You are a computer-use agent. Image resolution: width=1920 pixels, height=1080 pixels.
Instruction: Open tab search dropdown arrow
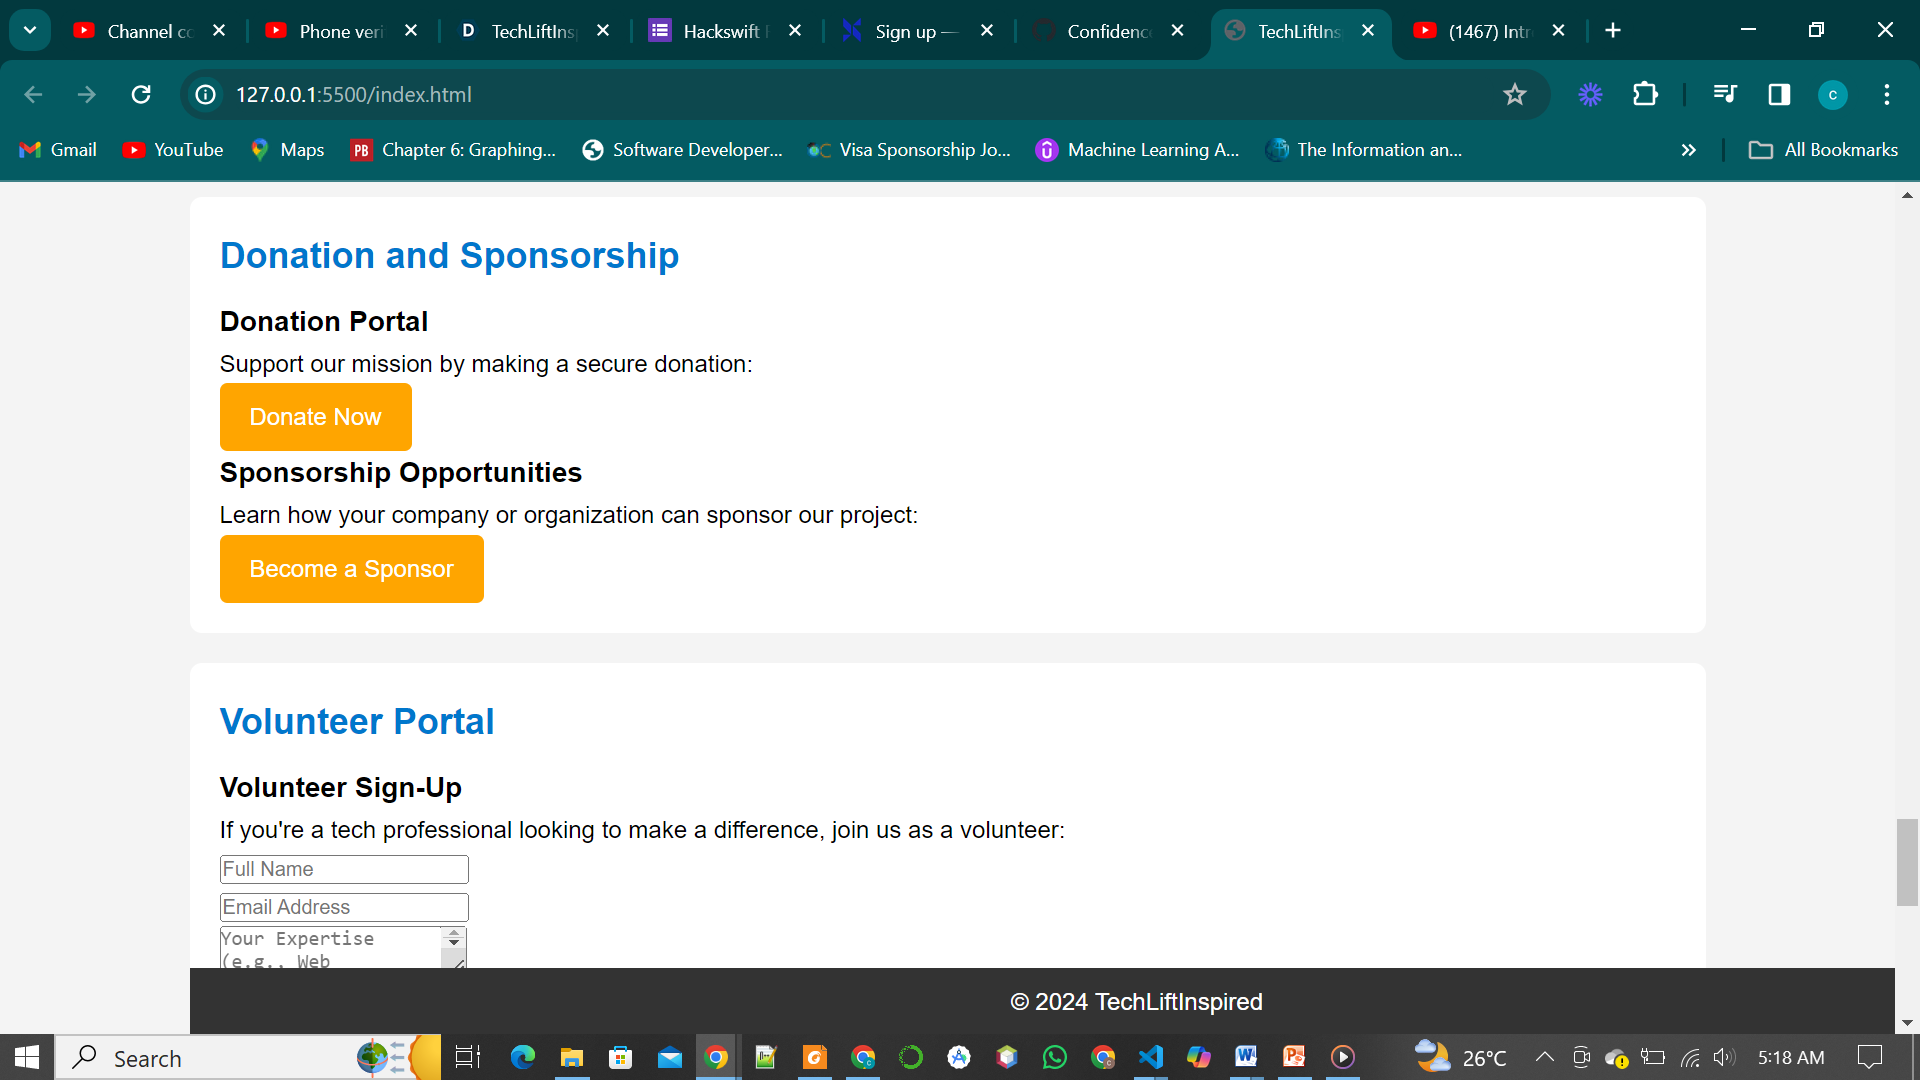click(30, 30)
